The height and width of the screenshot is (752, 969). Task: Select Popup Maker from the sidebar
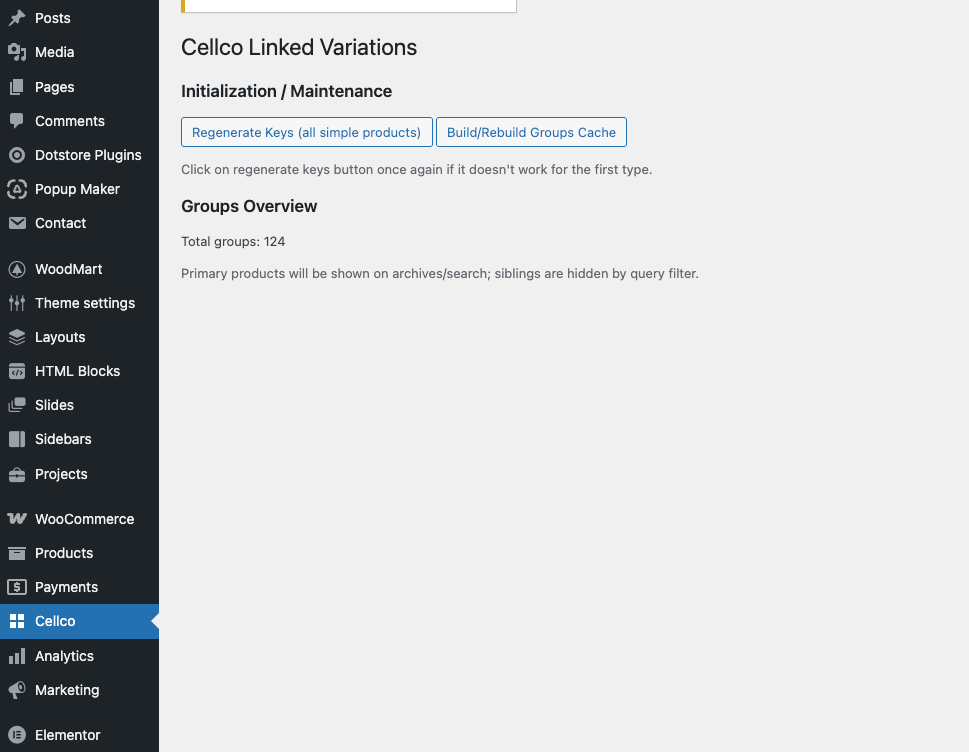click(80, 189)
